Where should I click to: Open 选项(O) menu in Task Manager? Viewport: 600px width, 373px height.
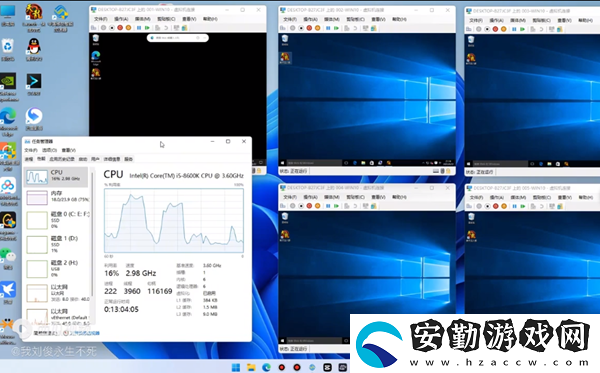(49, 150)
